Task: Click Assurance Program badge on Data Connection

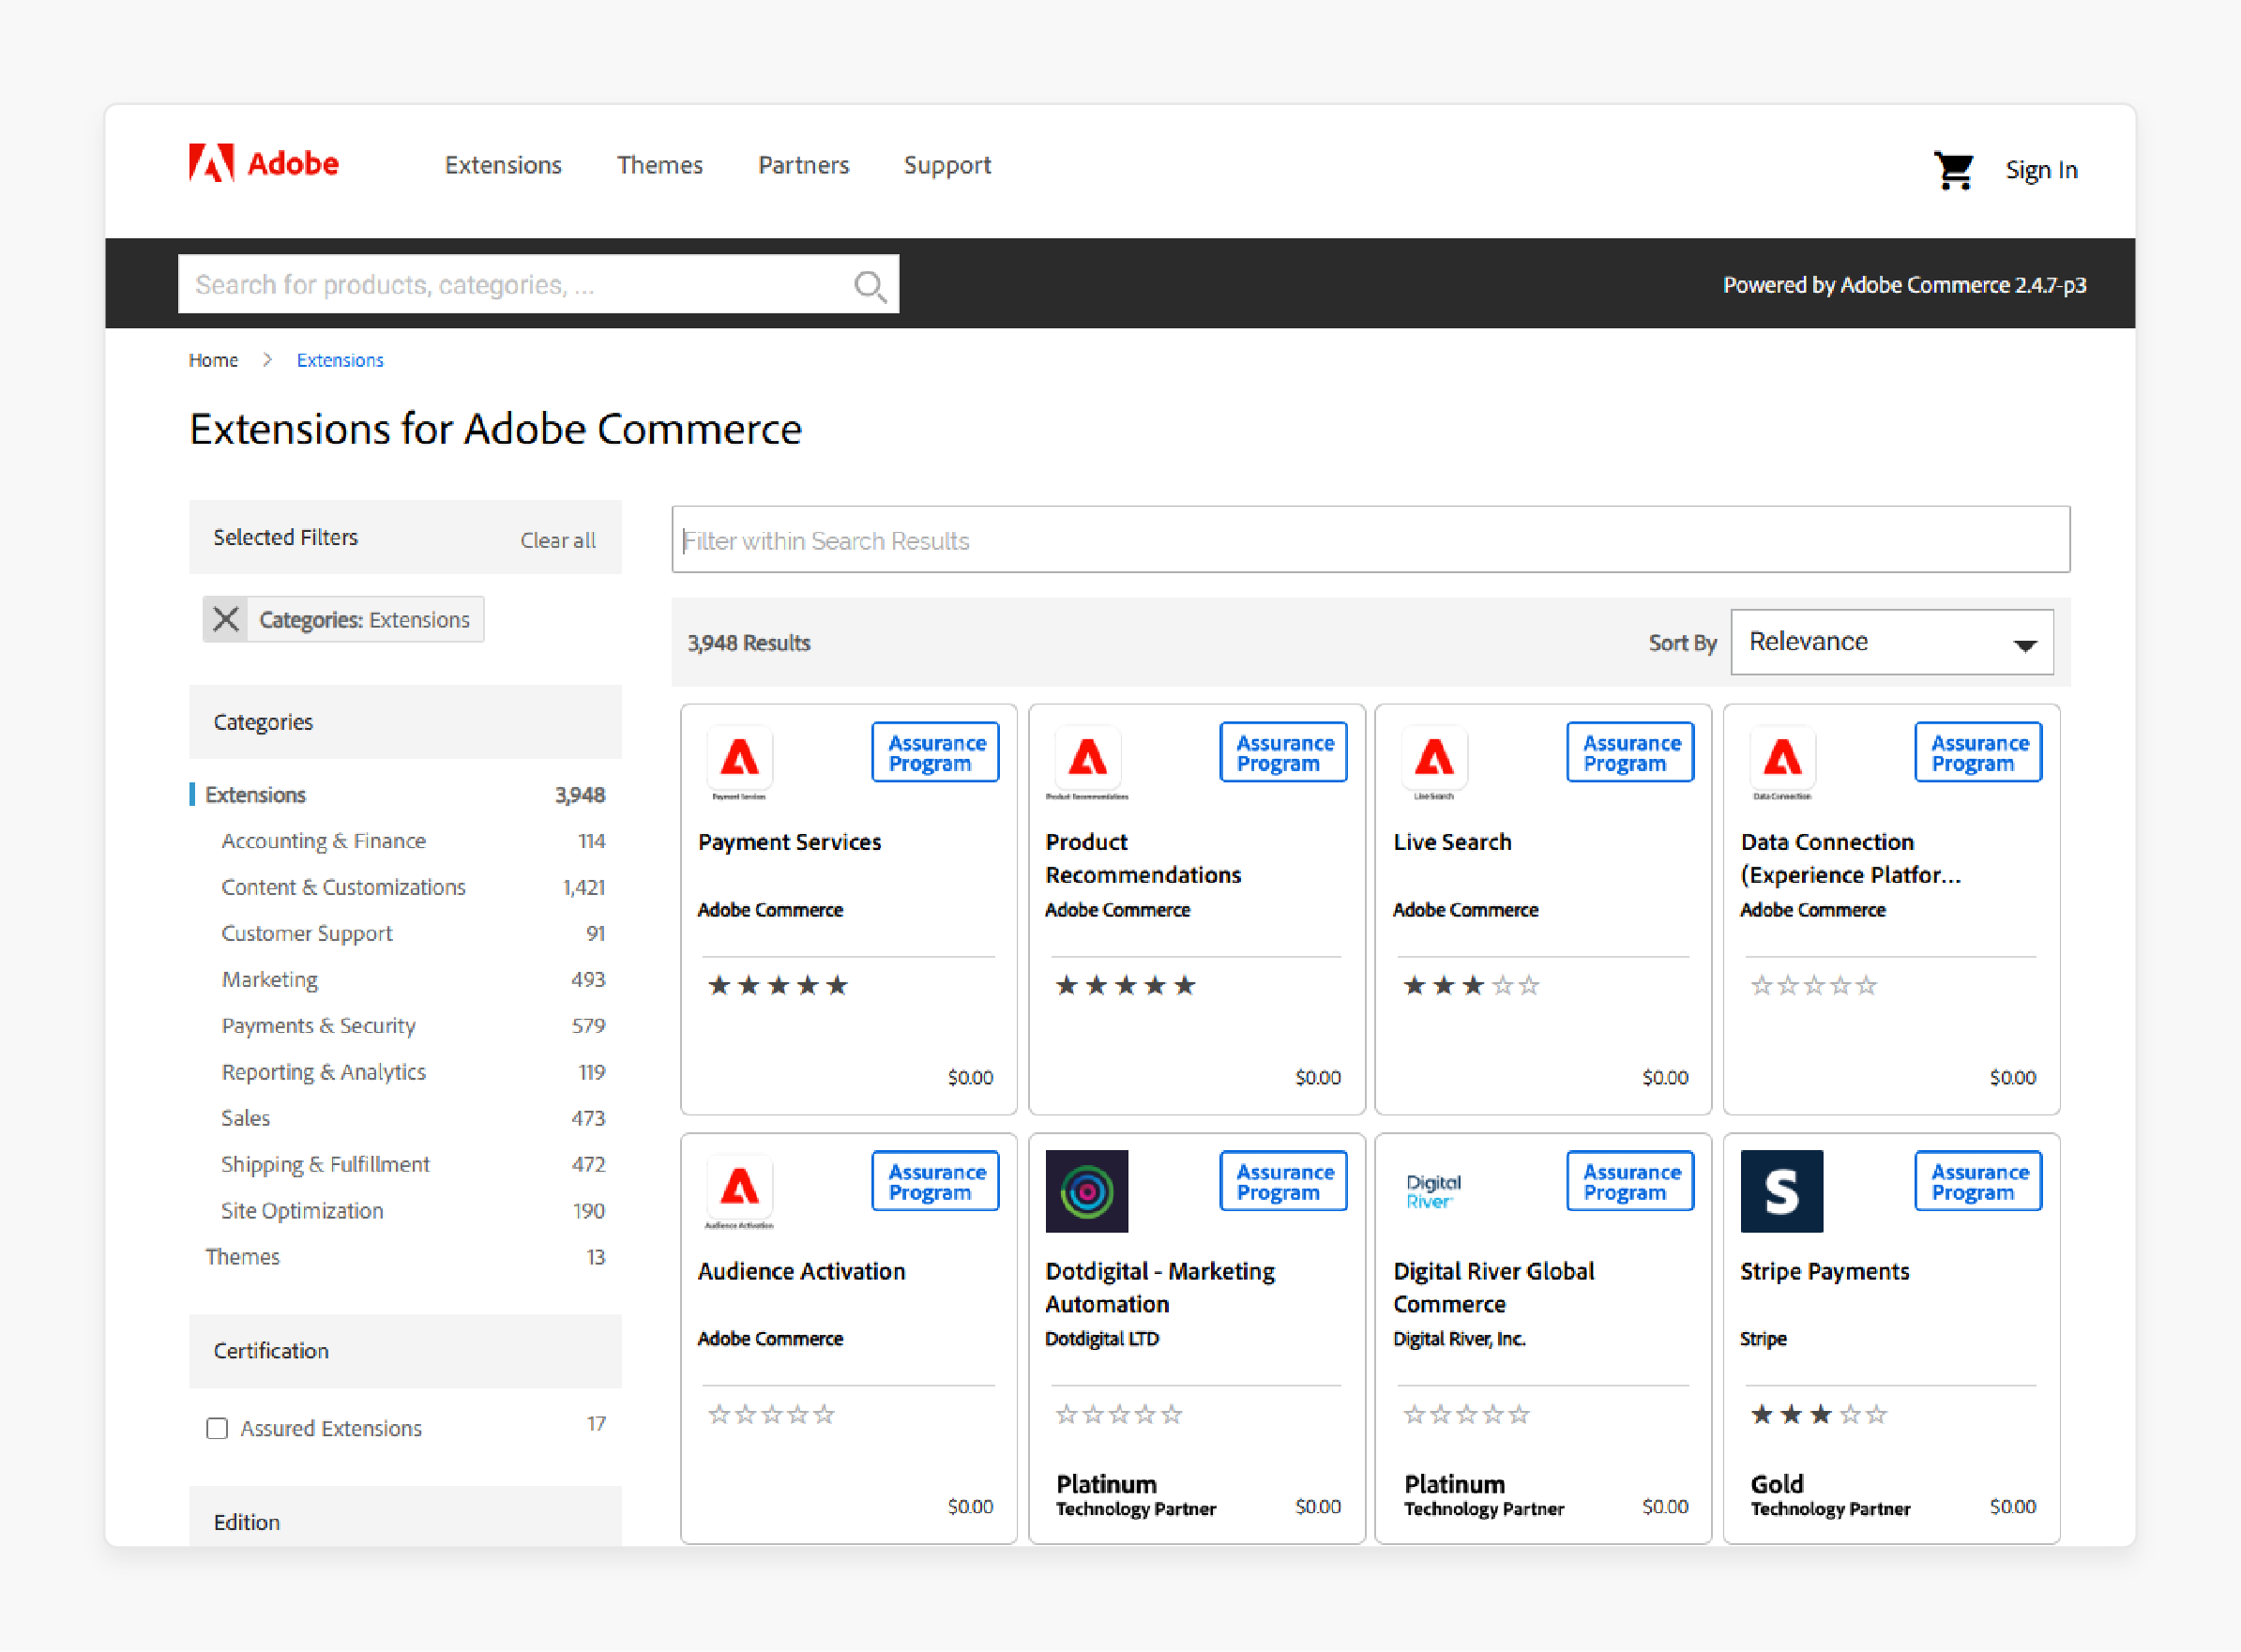Action: click(1979, 752)
